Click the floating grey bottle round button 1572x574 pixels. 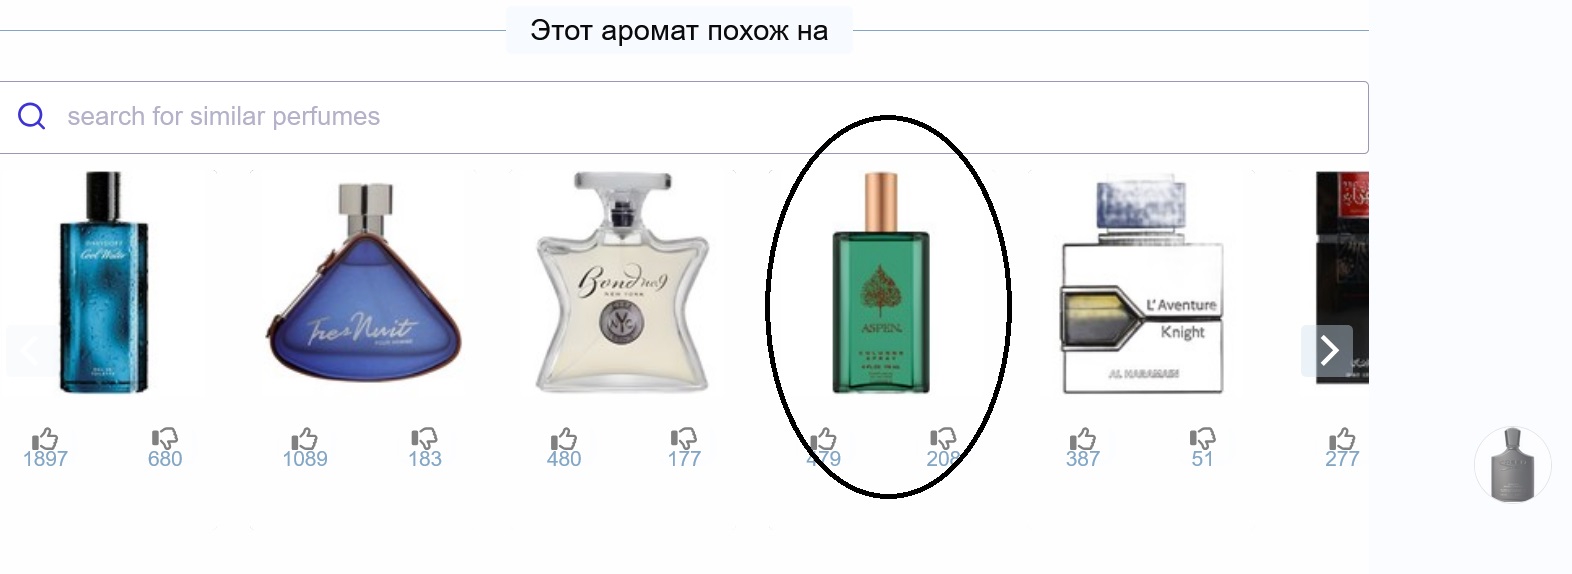[x=1513, y=465]
